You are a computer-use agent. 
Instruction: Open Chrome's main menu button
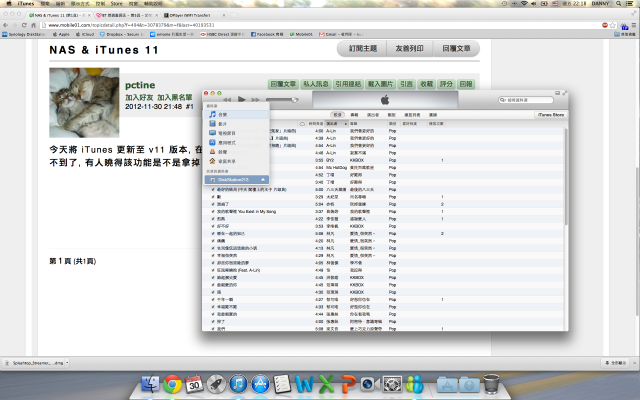pos(634,25)
